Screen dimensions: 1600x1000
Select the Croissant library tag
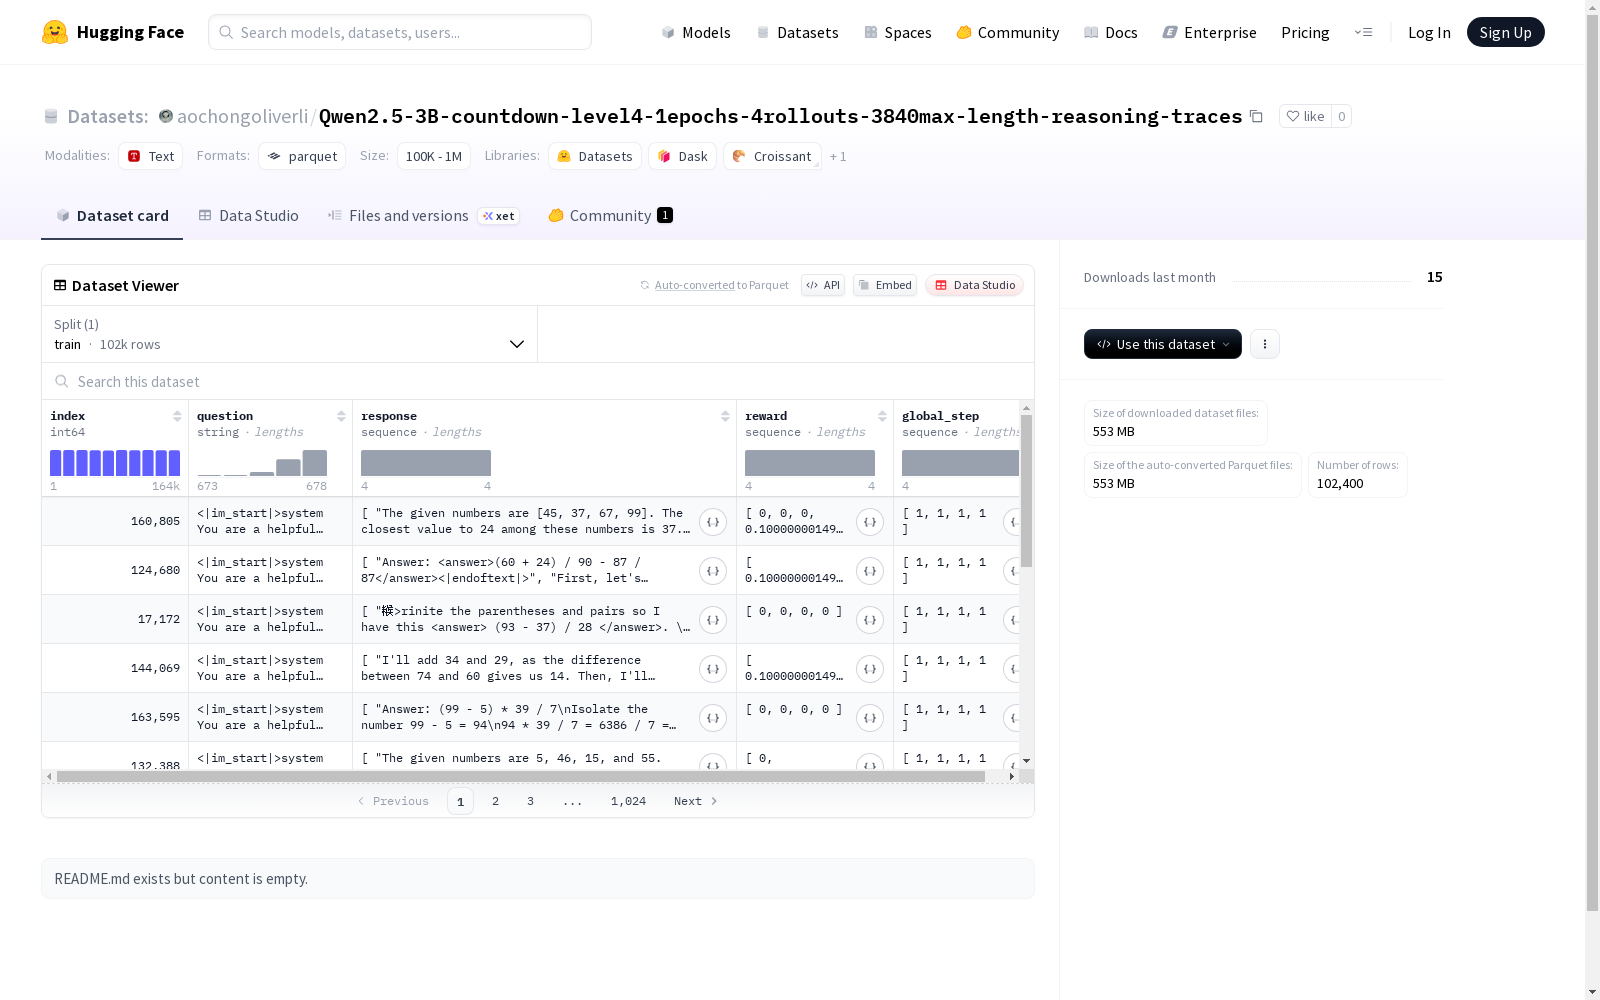[772, 156]
